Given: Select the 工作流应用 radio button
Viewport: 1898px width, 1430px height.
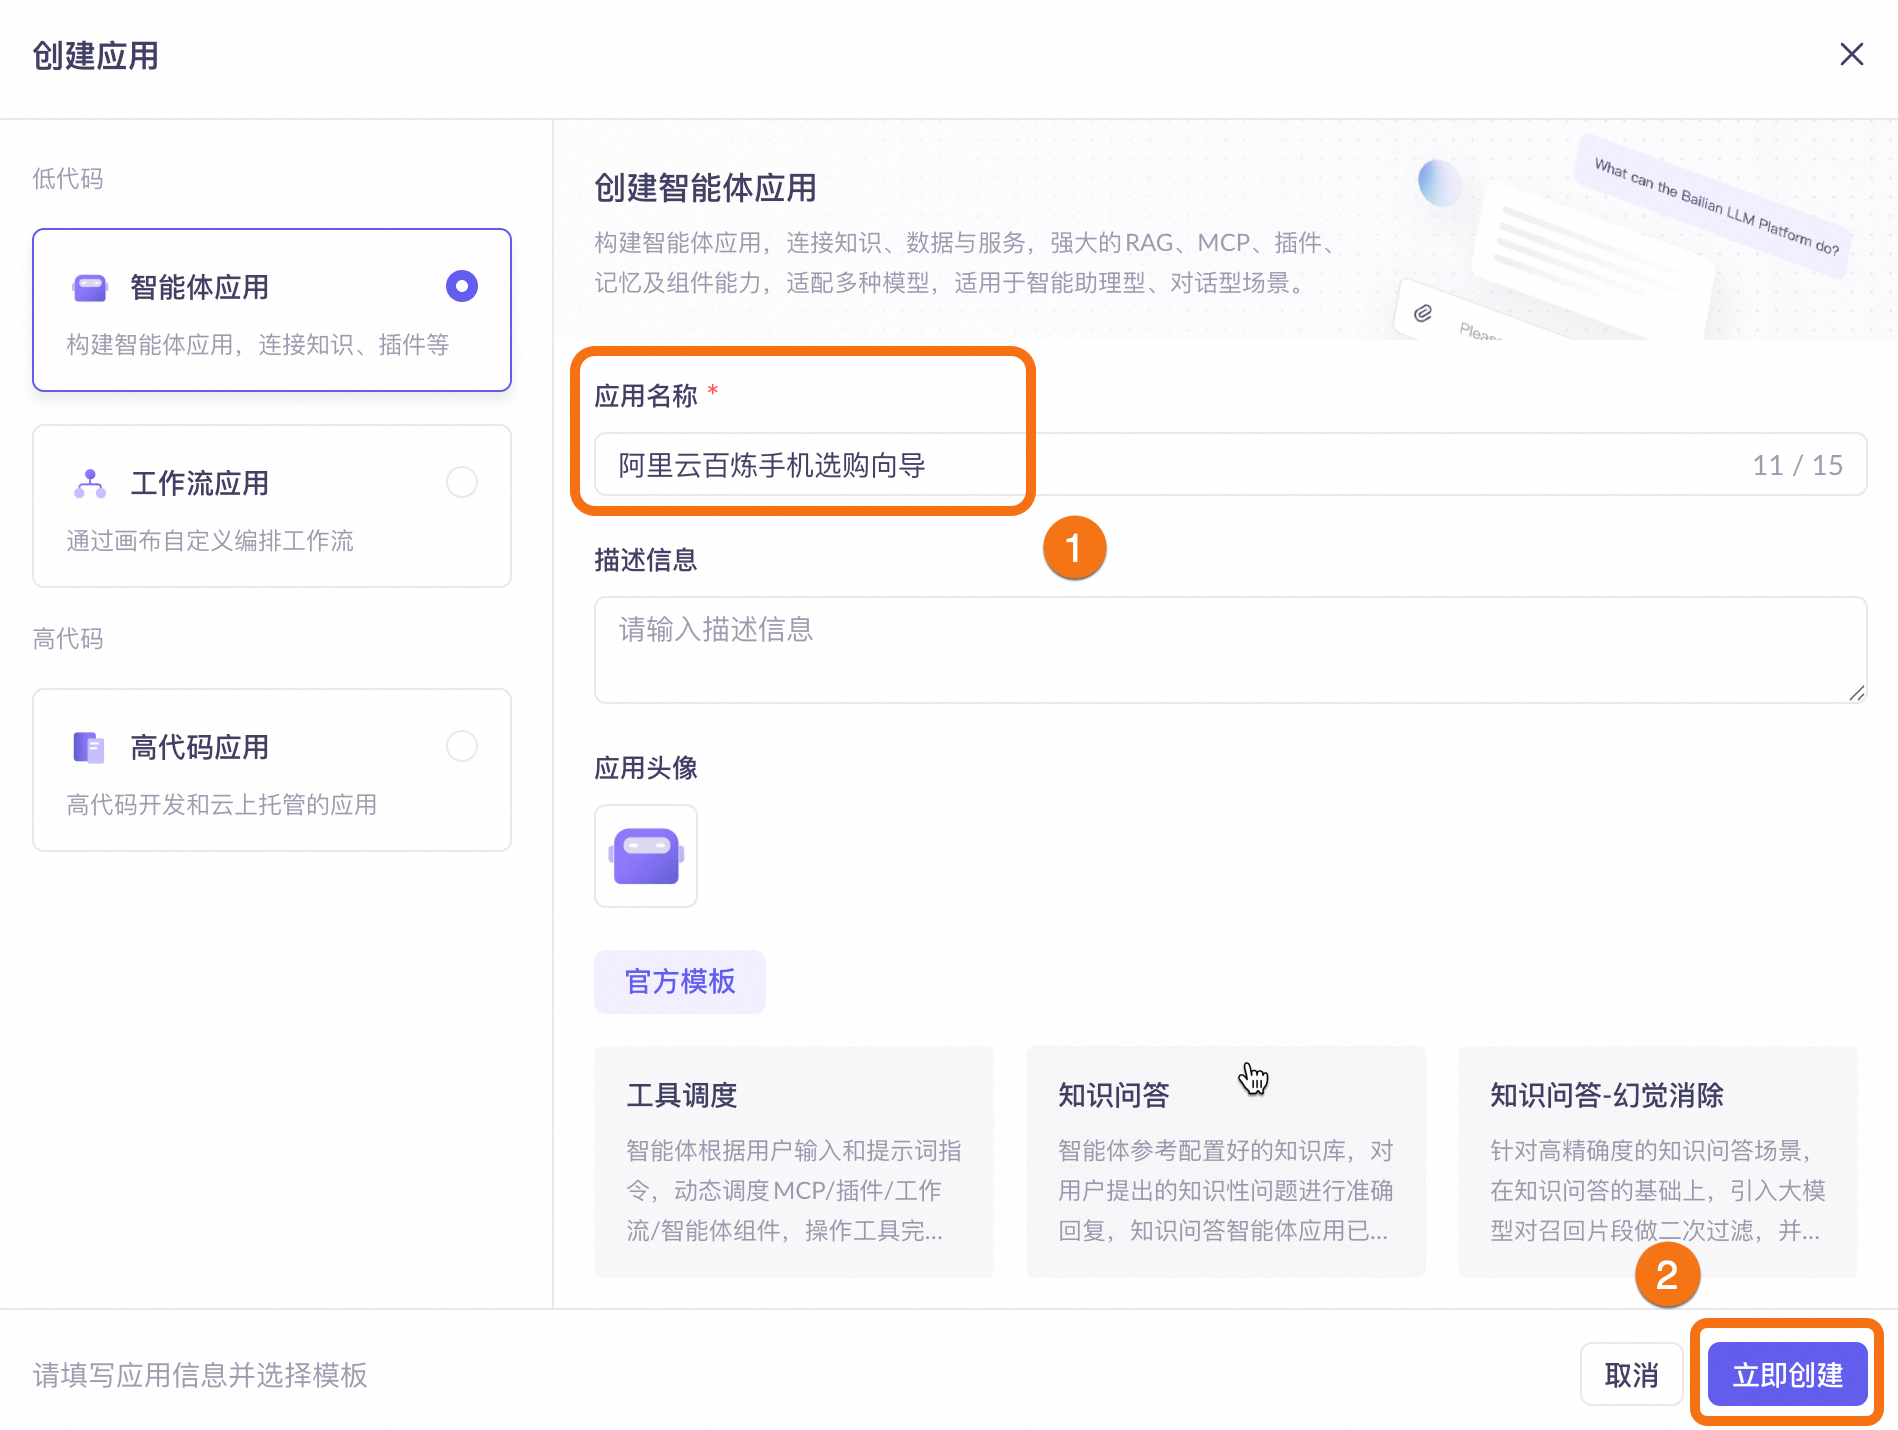Looking at the screenshot, I should coord(461,482).
